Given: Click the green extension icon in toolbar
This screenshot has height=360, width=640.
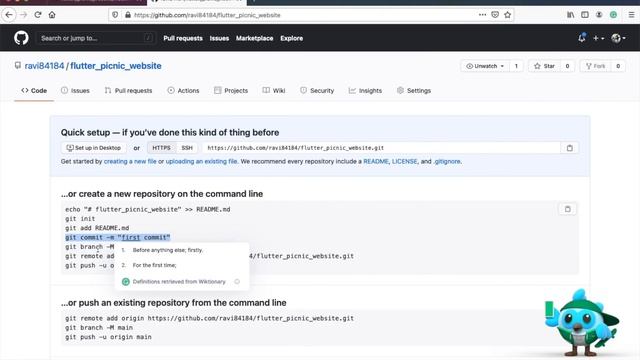Looking at the screenshot, I should click(x=613, y=15).
